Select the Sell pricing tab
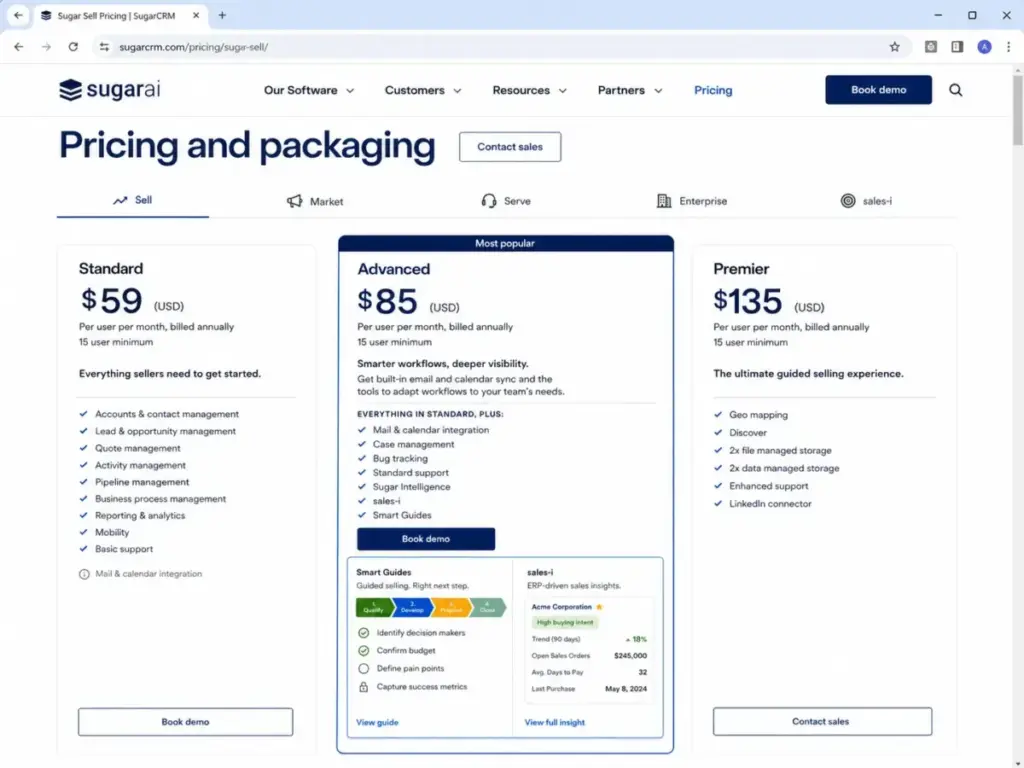 coord(133,200)
